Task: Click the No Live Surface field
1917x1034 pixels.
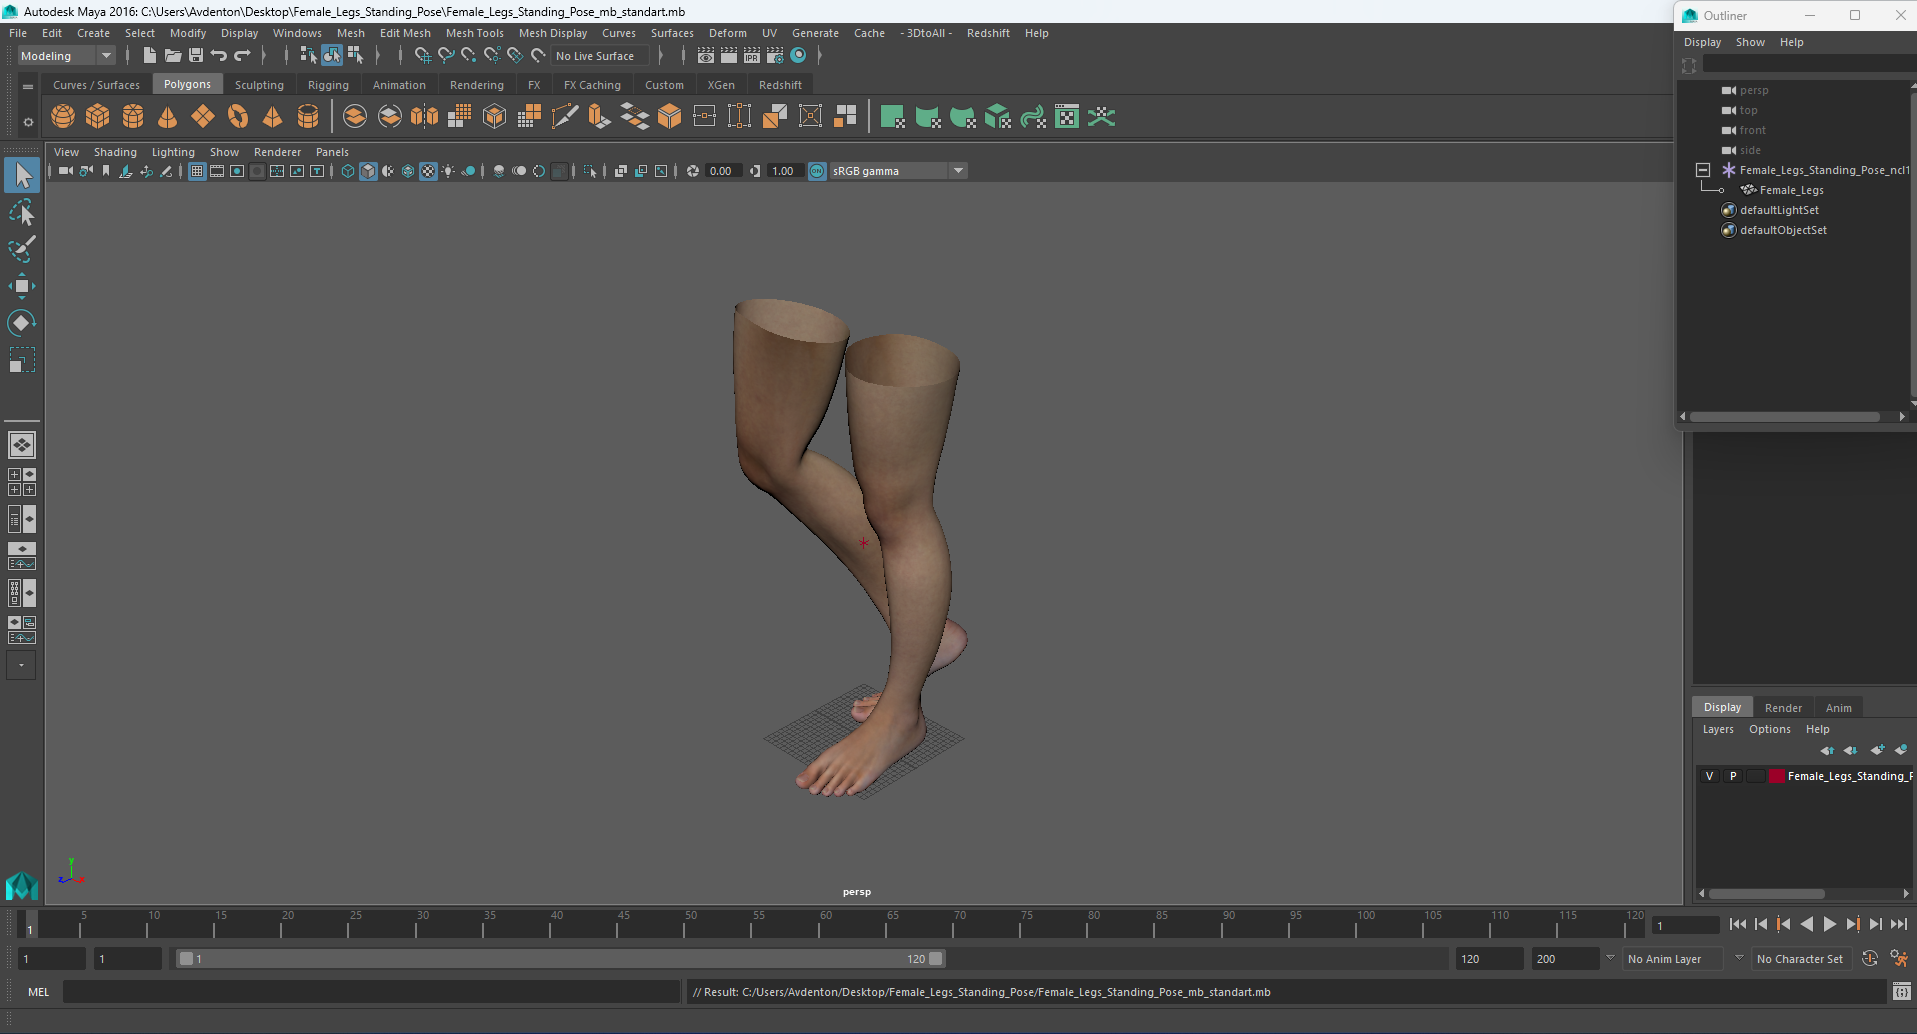Action: click(599, 56)
